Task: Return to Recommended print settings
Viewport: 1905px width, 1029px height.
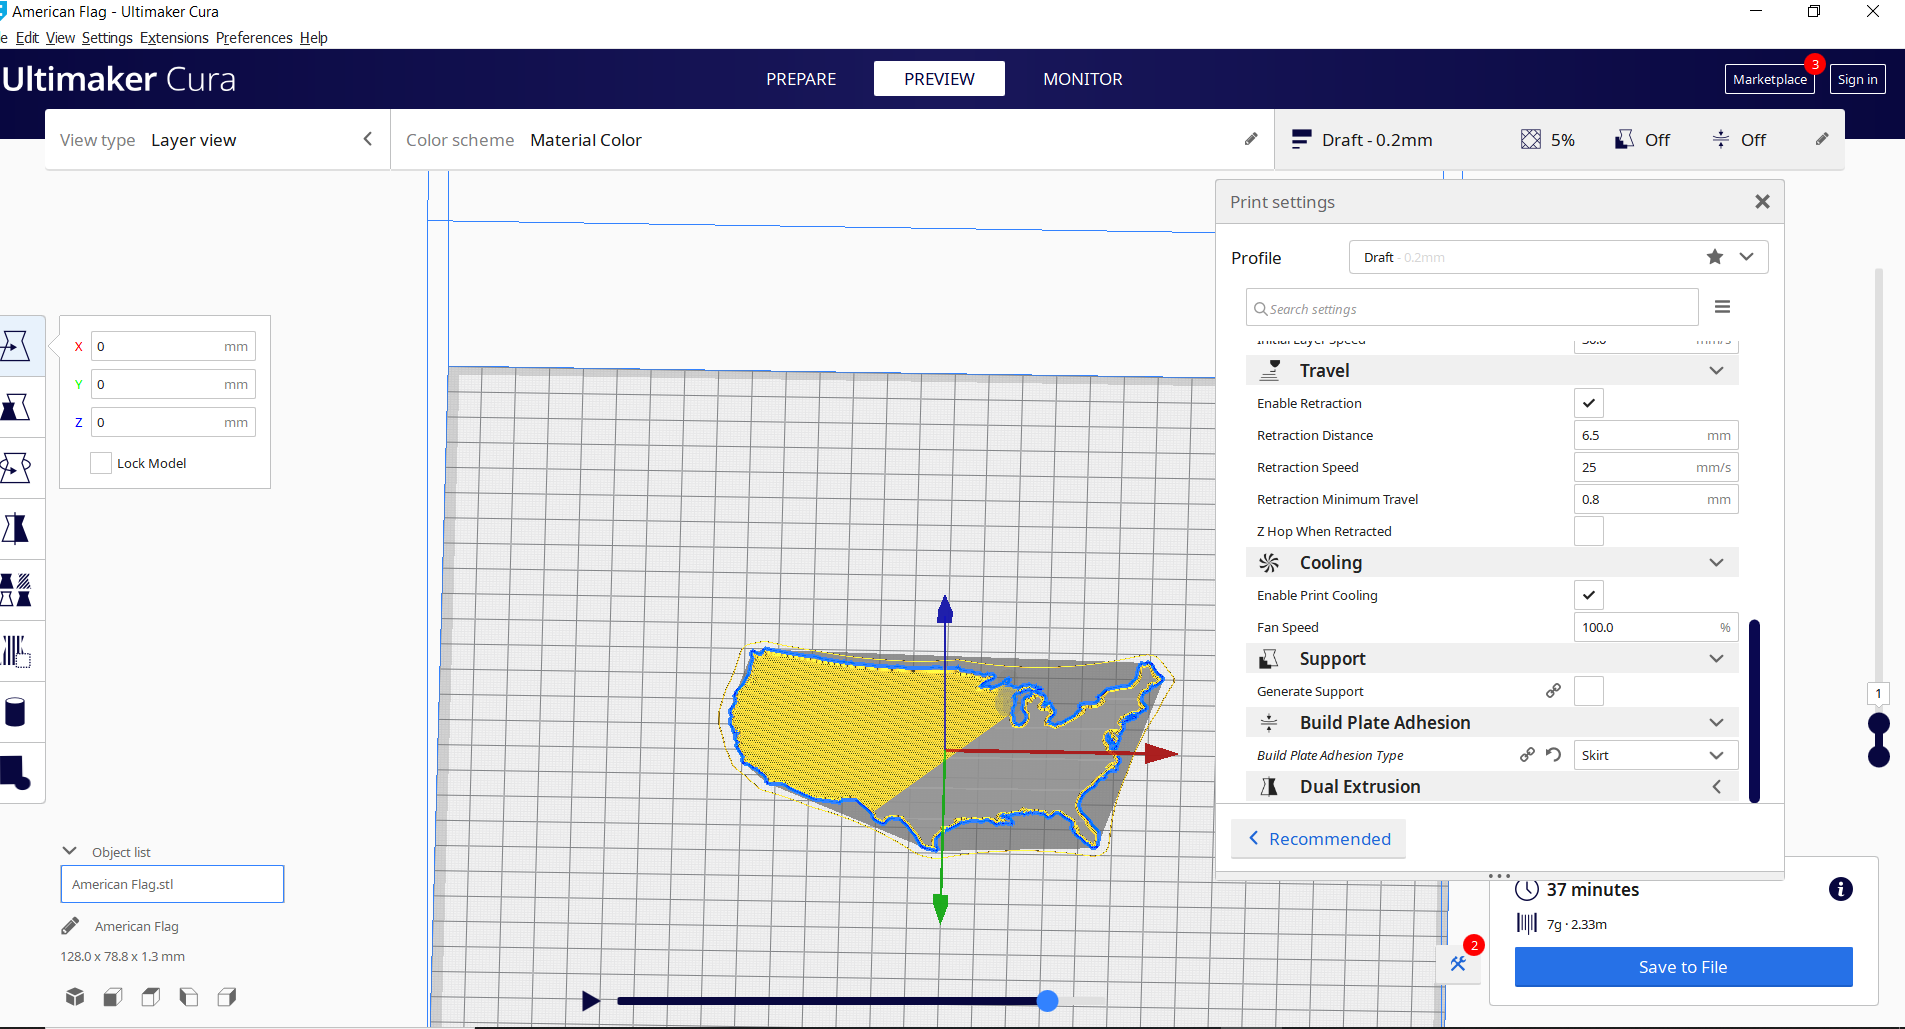Action: click(x=1318, y=839)
